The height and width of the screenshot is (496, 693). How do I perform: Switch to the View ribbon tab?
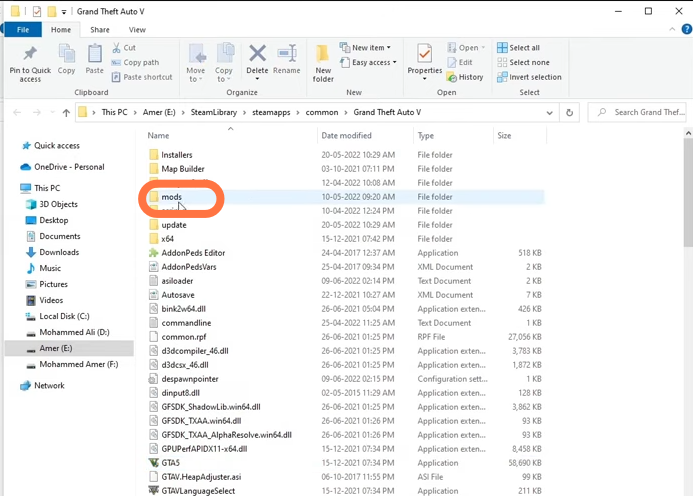(x=137, y=30)
